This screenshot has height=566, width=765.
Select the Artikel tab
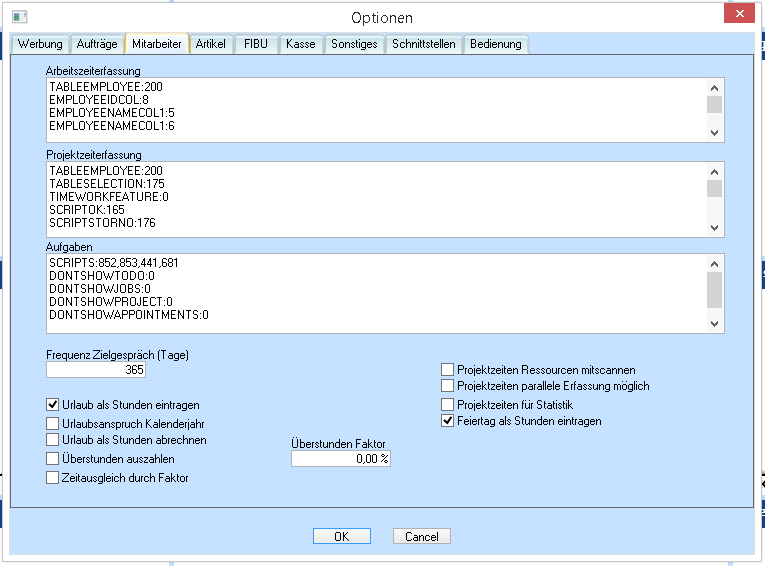210,44
